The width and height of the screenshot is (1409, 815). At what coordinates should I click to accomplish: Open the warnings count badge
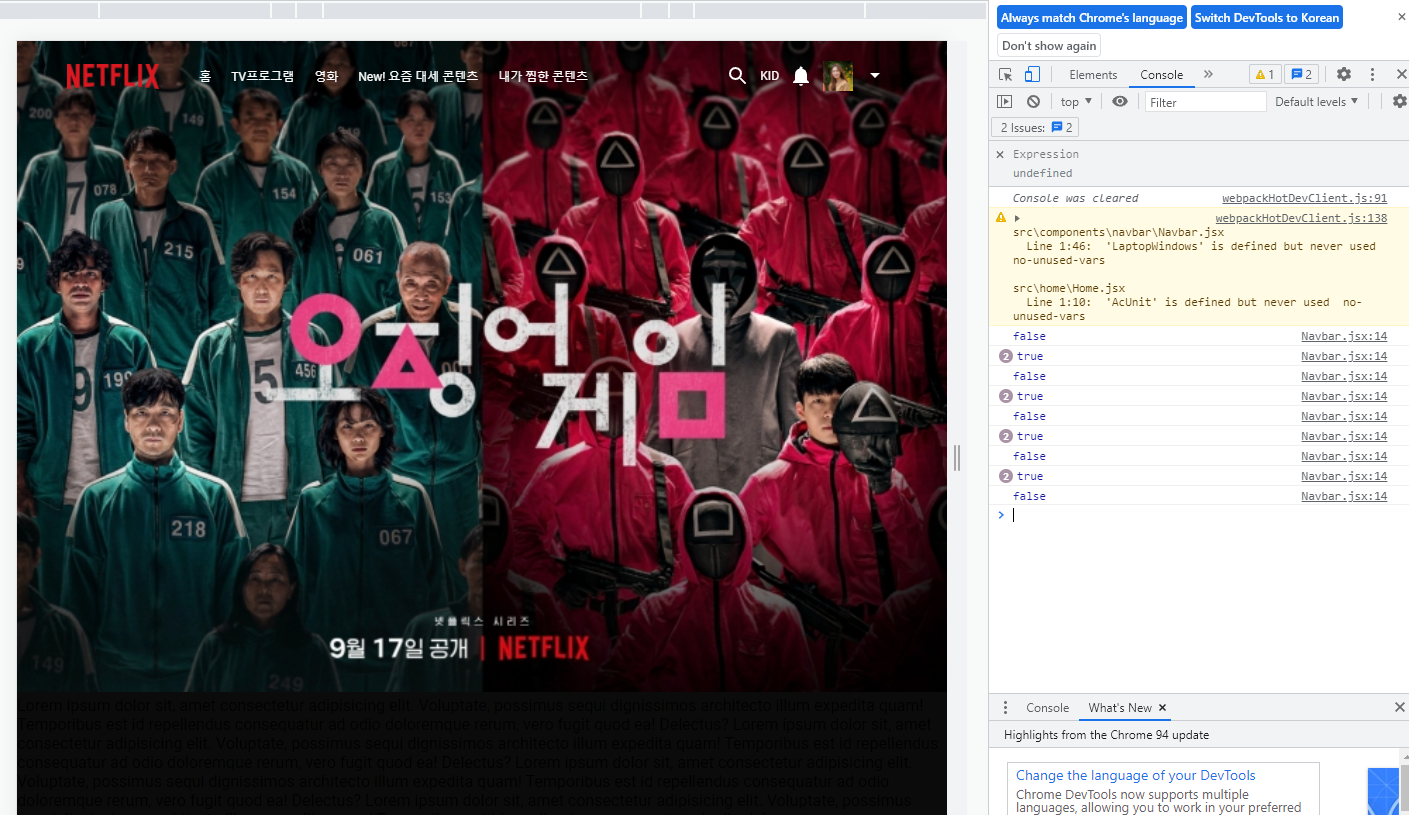click(1264, 75)
